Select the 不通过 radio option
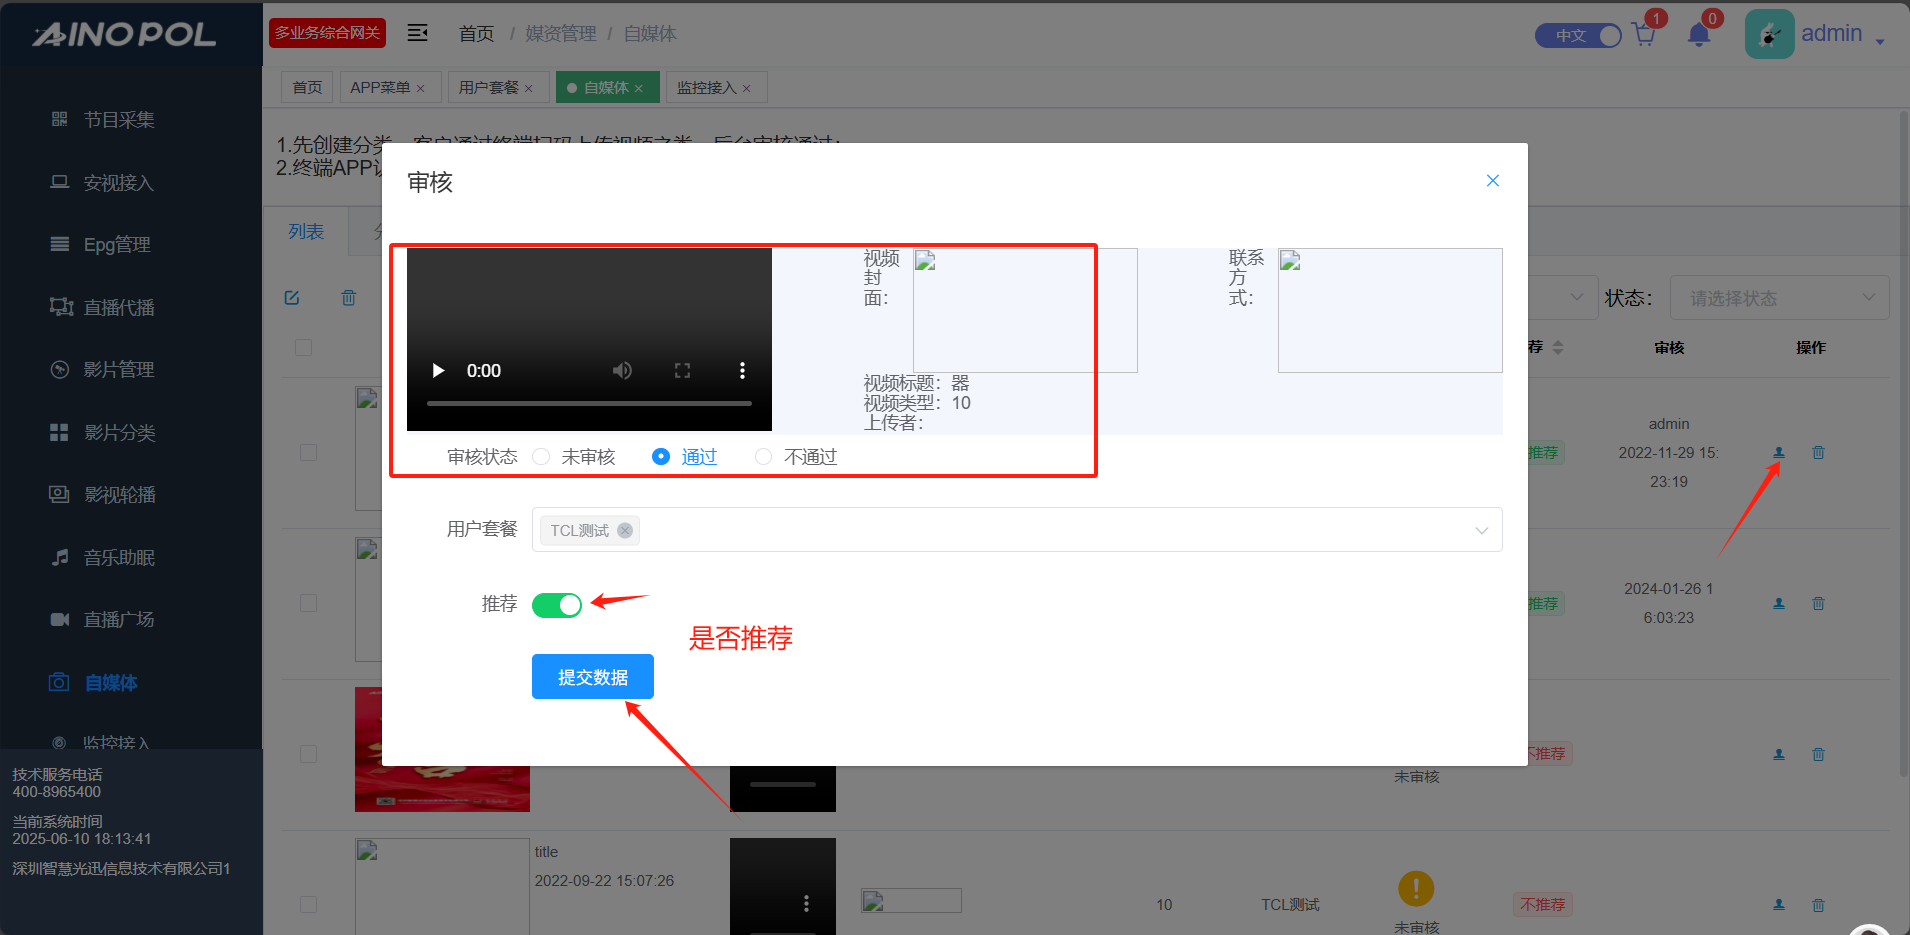1910x935 pixels. coord(764,457)
